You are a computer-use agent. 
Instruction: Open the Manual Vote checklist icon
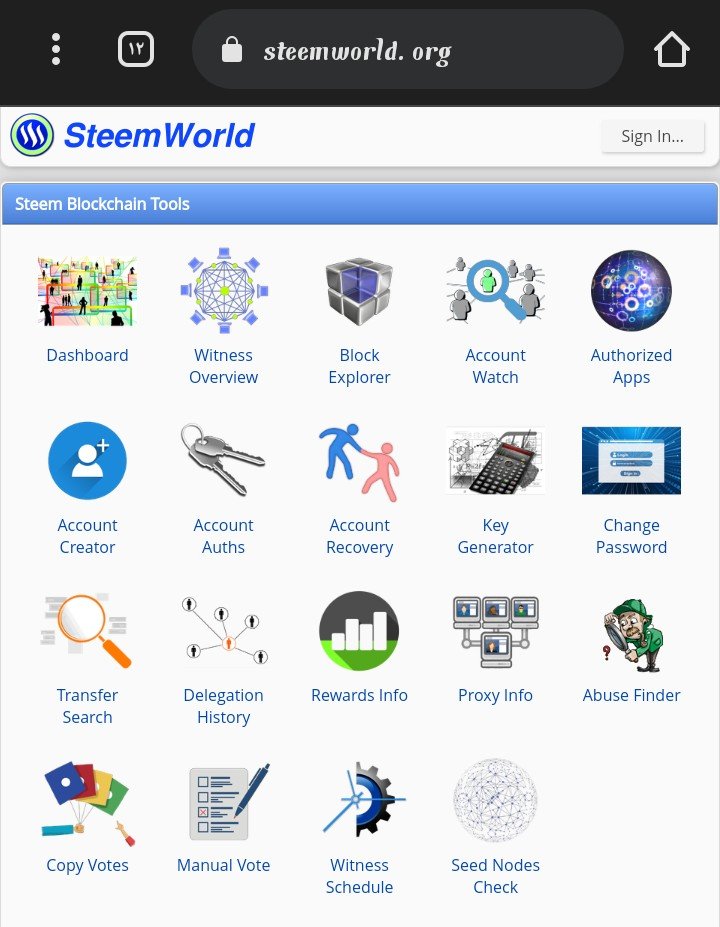pyautogui.click(x=229, y=801)
